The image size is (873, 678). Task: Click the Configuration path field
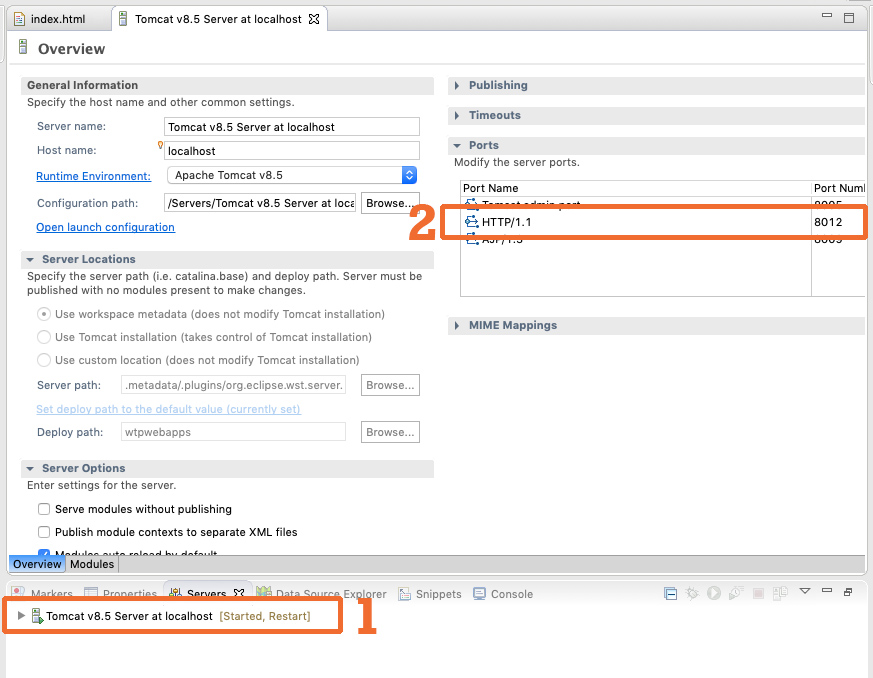coord(260,203)
